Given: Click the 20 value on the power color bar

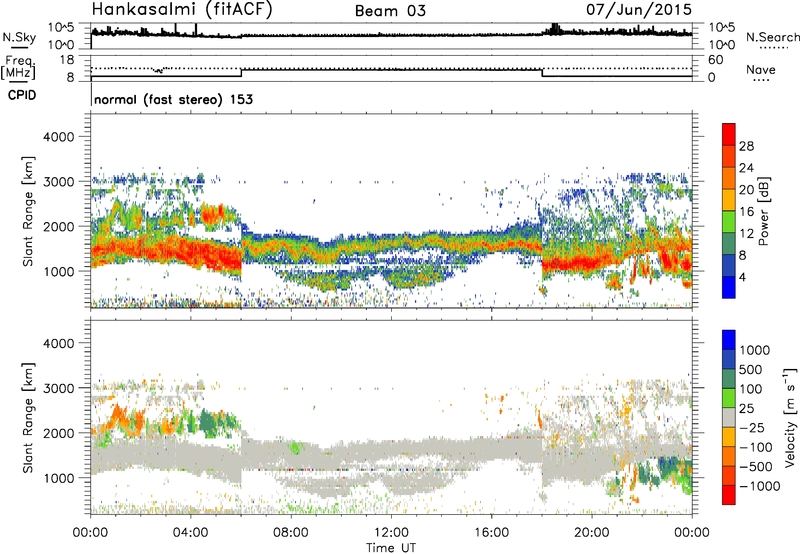Looking at the screenshot, I should tap(746, 190).
